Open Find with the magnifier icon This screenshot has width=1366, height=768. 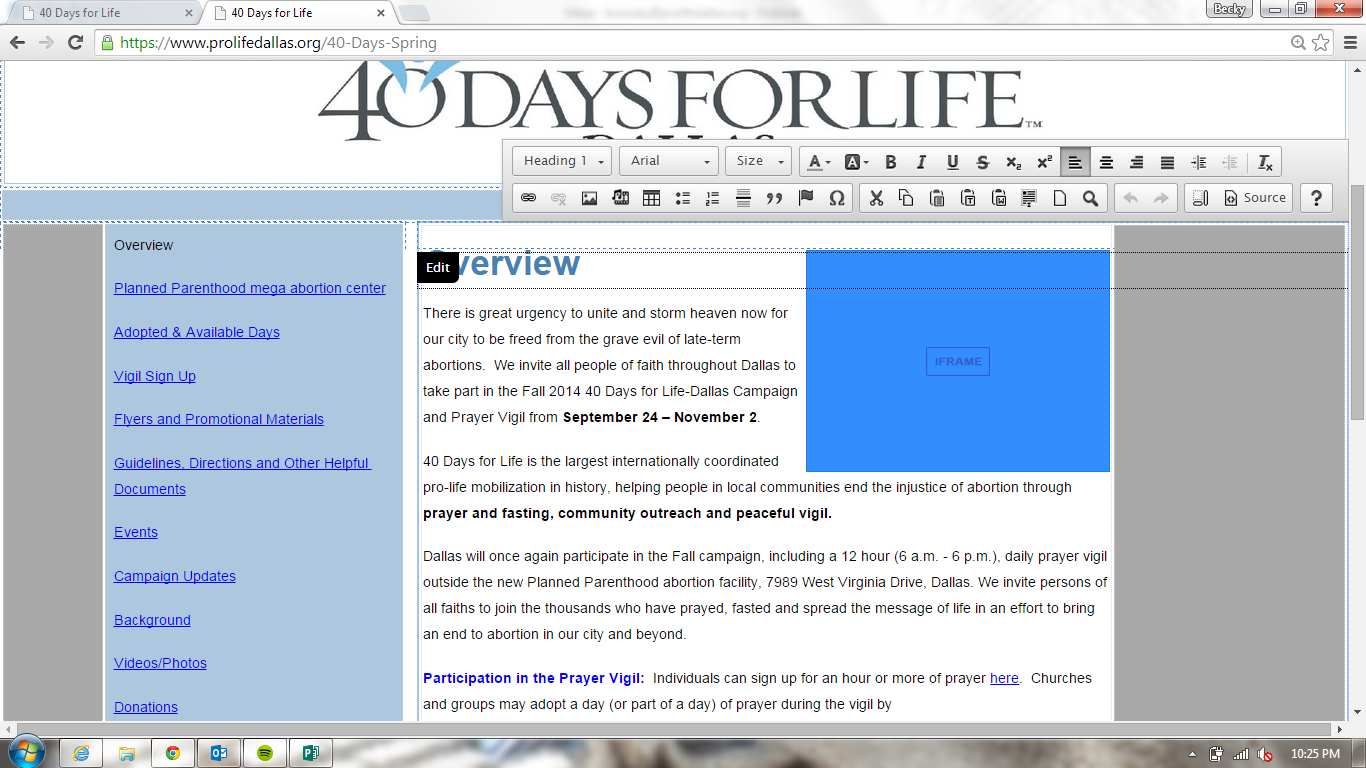(x=1091, y=198)
